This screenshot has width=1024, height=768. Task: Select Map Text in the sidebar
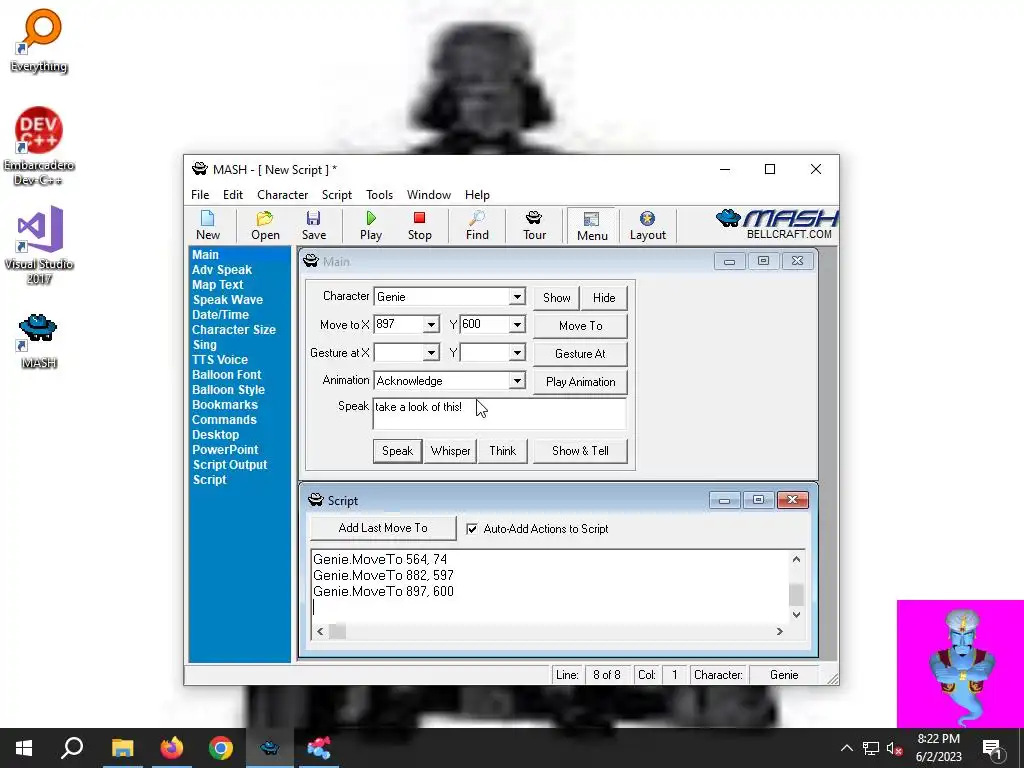click(217, 285)
